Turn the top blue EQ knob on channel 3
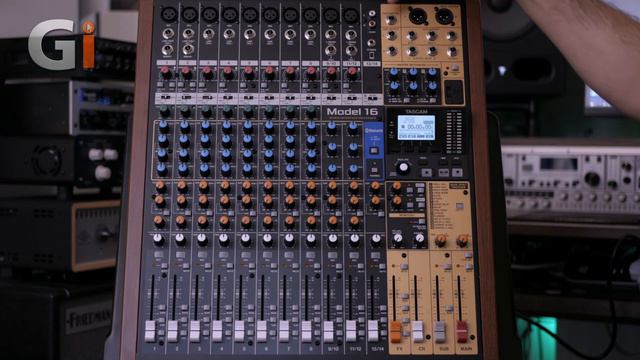This screenshot has height=360, width=640. tap(206, 127)
